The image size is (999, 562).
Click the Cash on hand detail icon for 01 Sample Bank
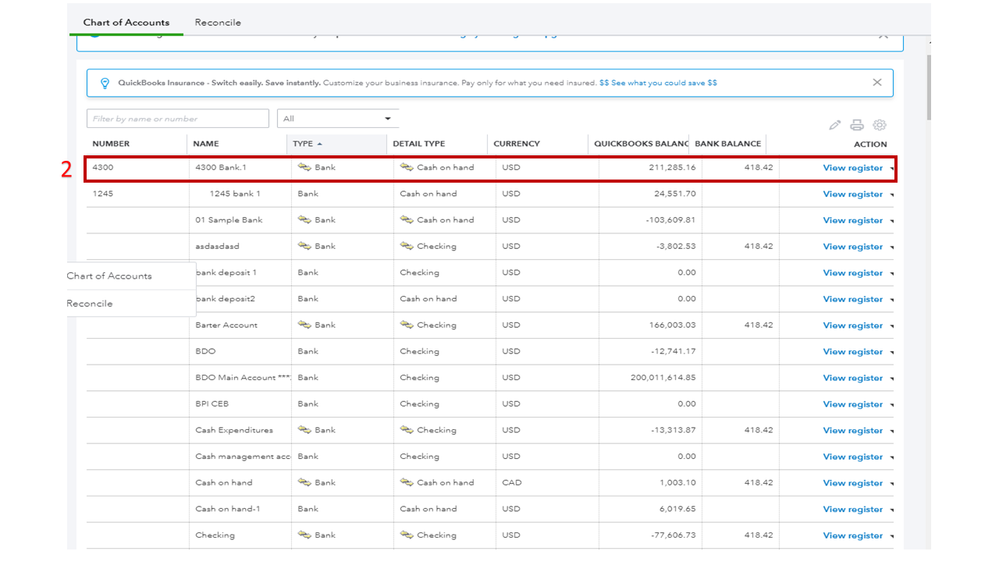point(406,220)
